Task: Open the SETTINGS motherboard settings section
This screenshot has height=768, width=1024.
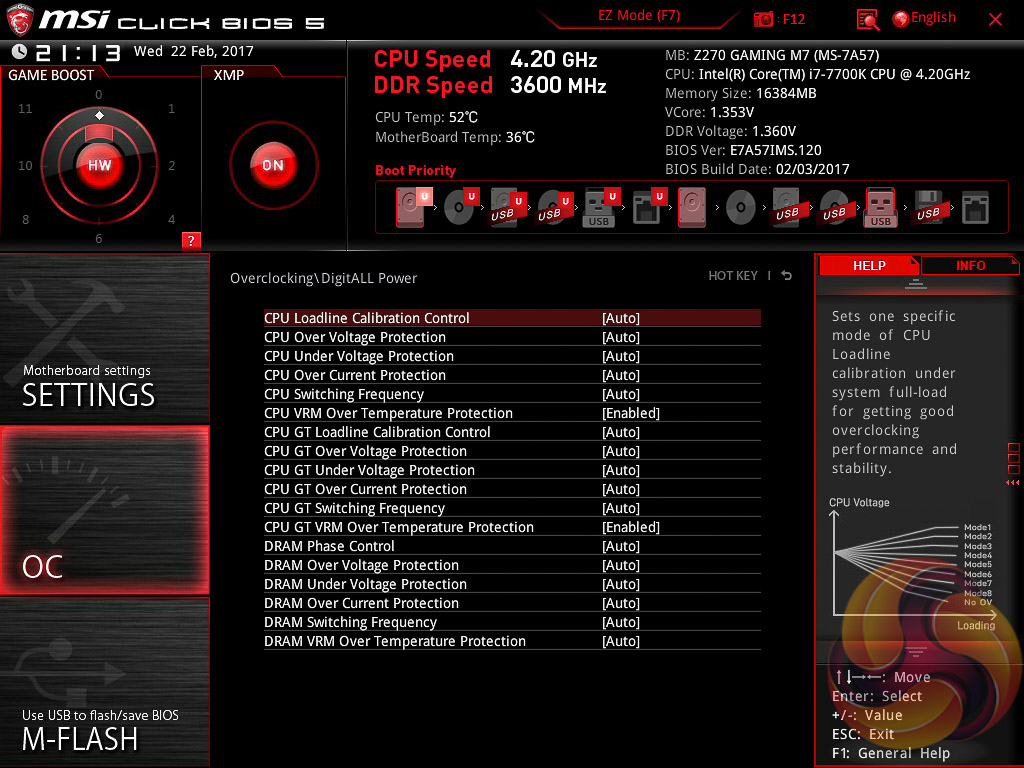Action: [104, 338]
